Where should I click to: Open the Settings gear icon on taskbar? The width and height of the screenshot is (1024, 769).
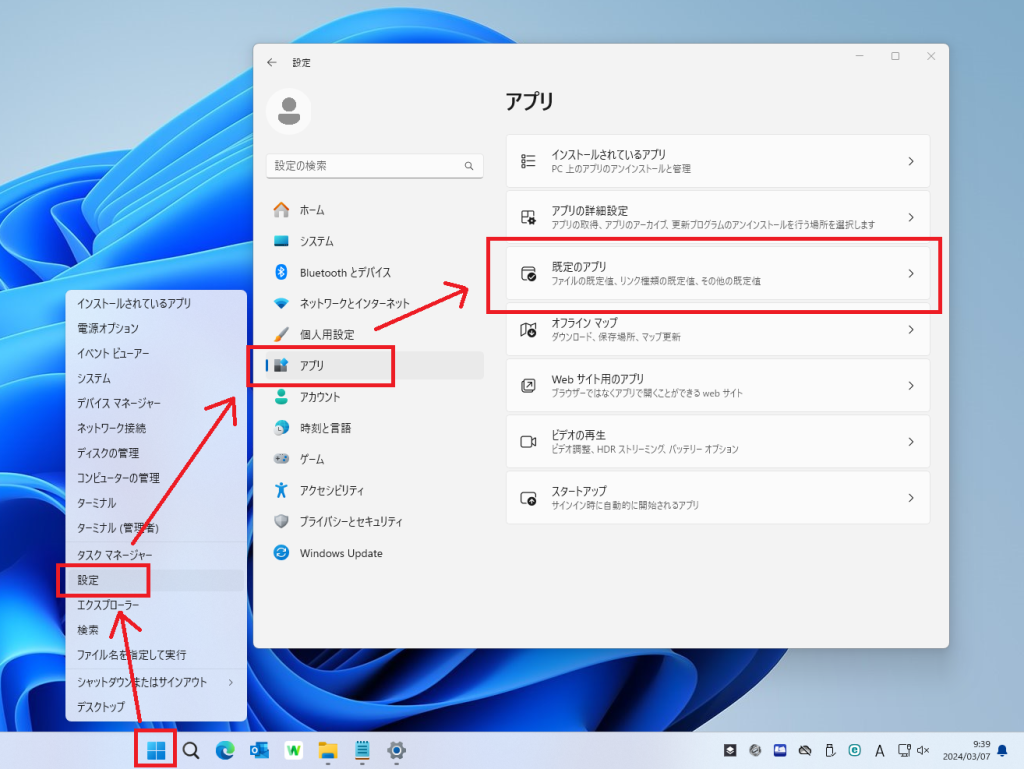[396, 751]
